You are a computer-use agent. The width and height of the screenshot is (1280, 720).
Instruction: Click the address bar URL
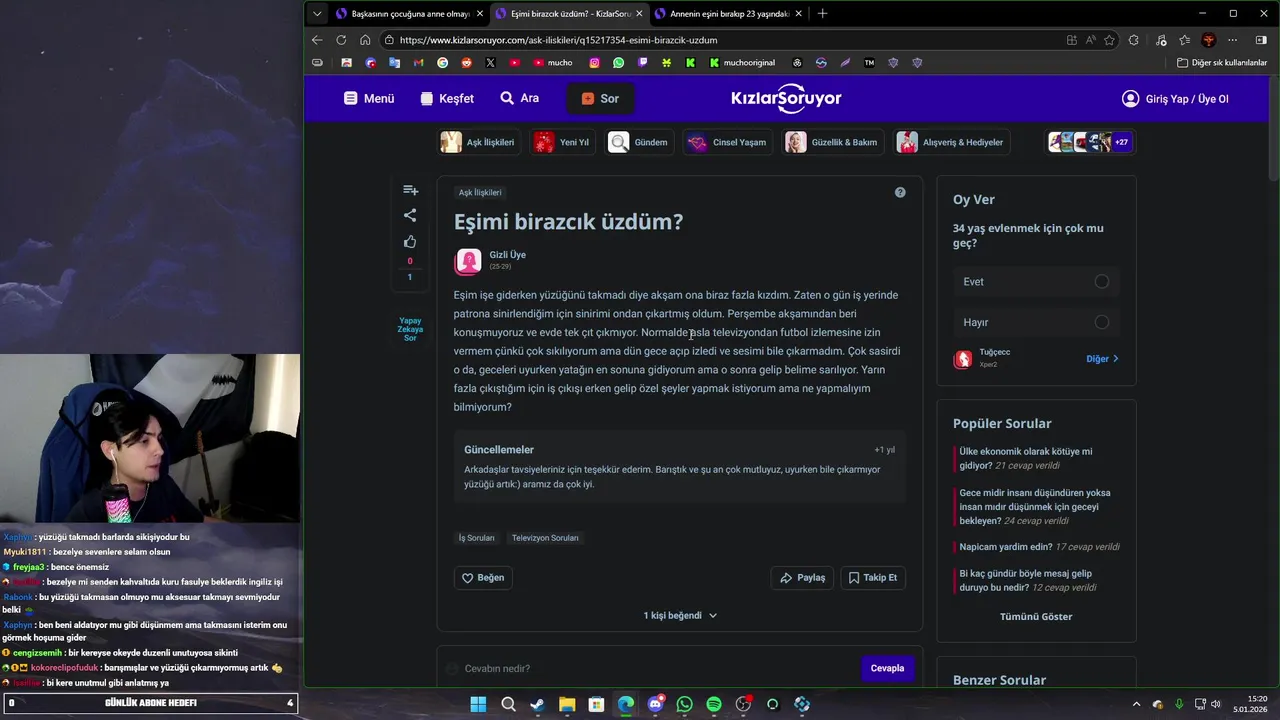(x=558, y=40)
